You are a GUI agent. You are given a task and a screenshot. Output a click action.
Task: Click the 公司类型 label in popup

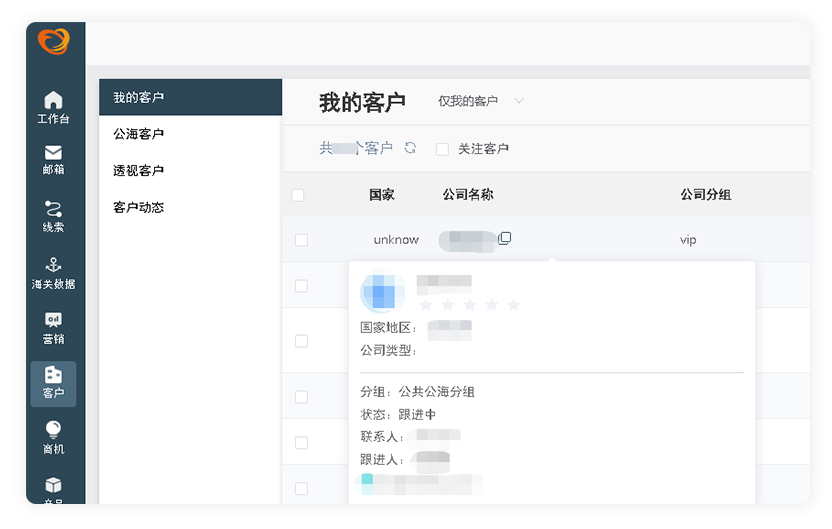388,350
